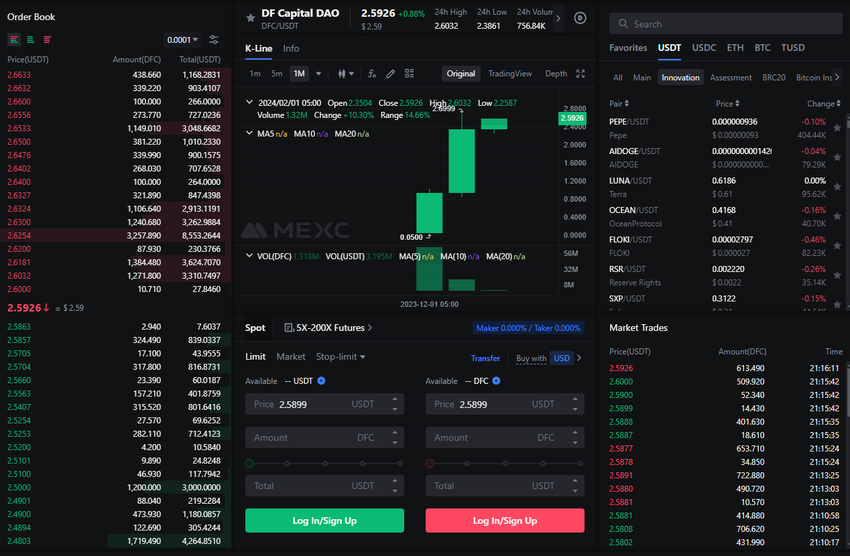Image resolution: width=850 pixels, height=556 pixels.
Task: Click the market Search field
Action: (726, 24)
